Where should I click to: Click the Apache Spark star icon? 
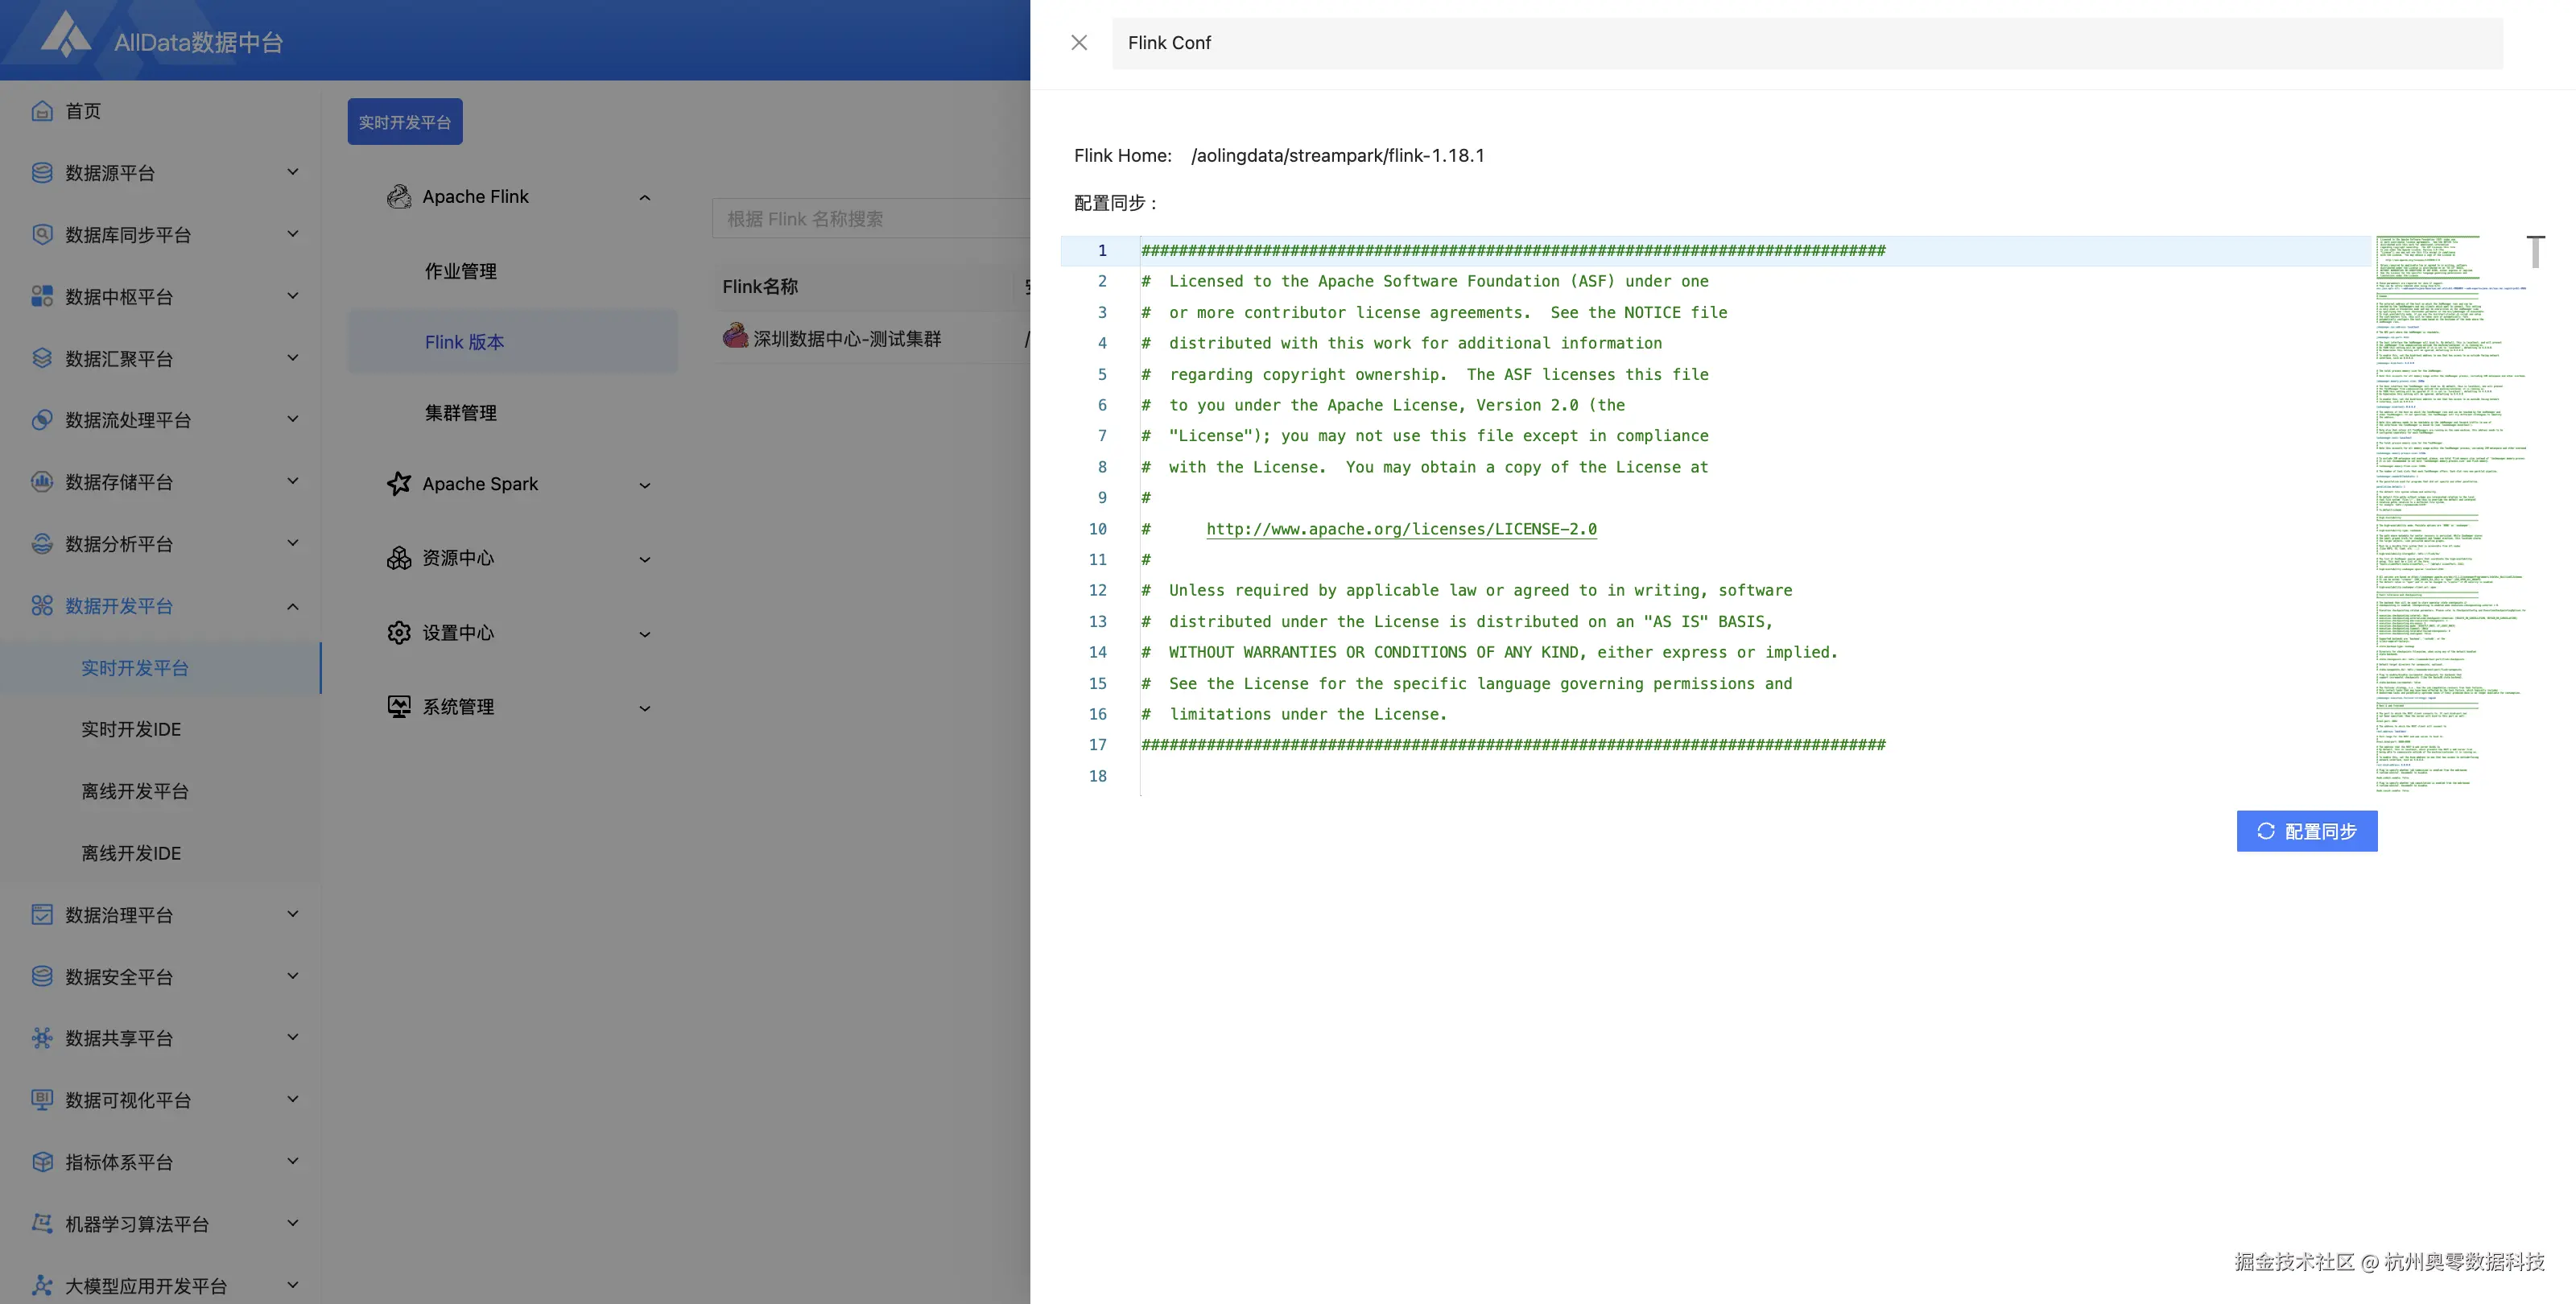coord(399,484)
